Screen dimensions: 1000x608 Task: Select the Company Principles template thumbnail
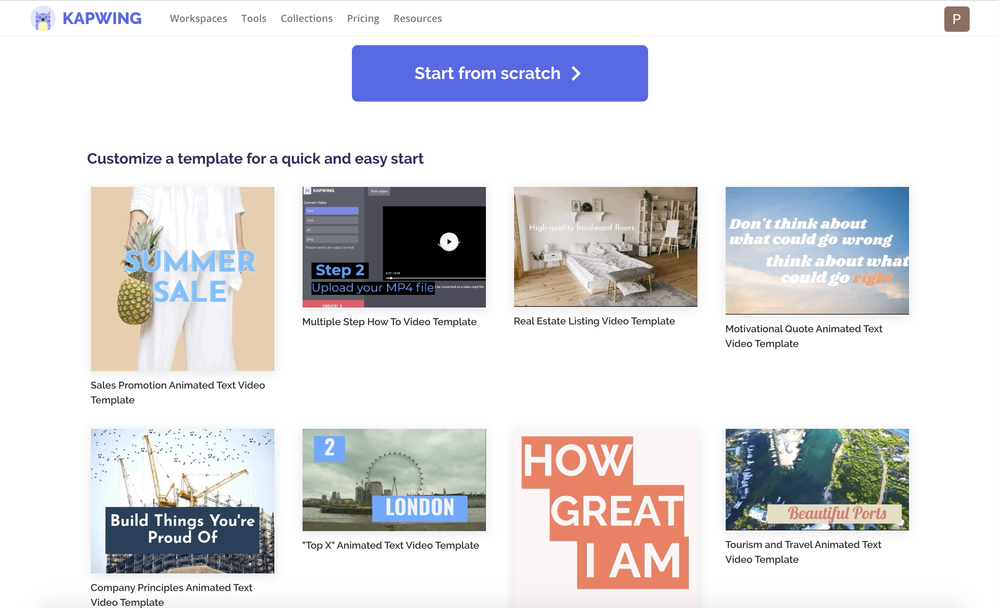click(x=182, y=501)
